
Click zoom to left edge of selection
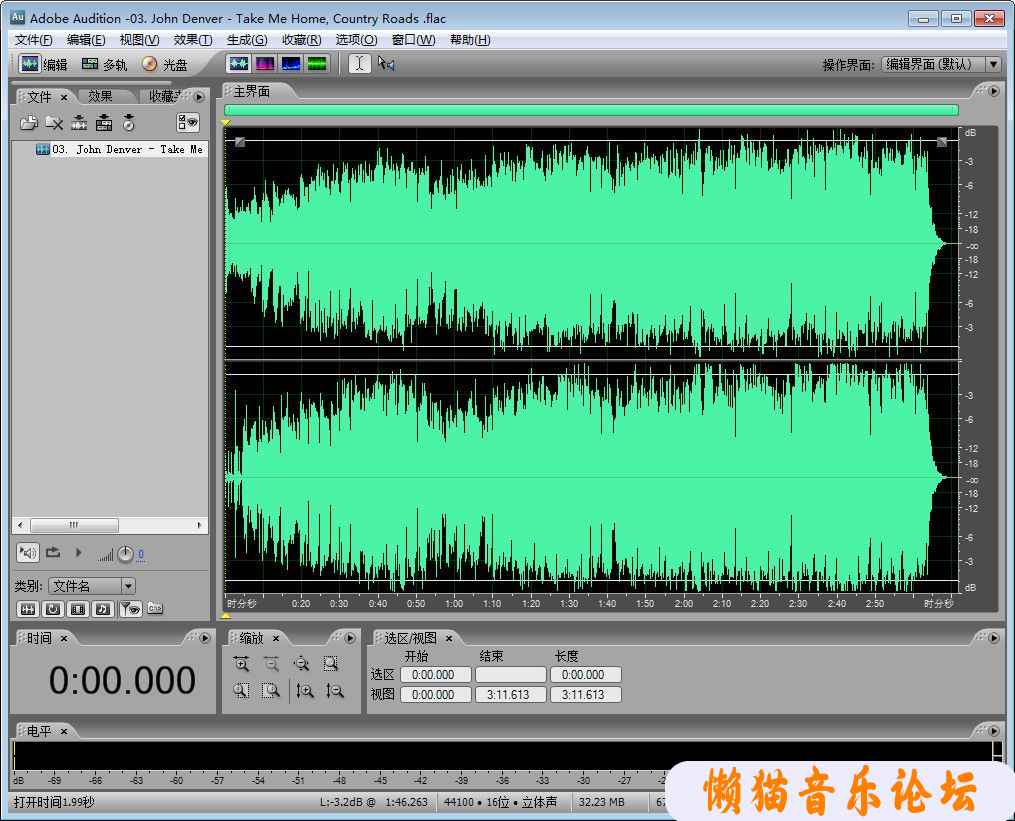point(241,691)
